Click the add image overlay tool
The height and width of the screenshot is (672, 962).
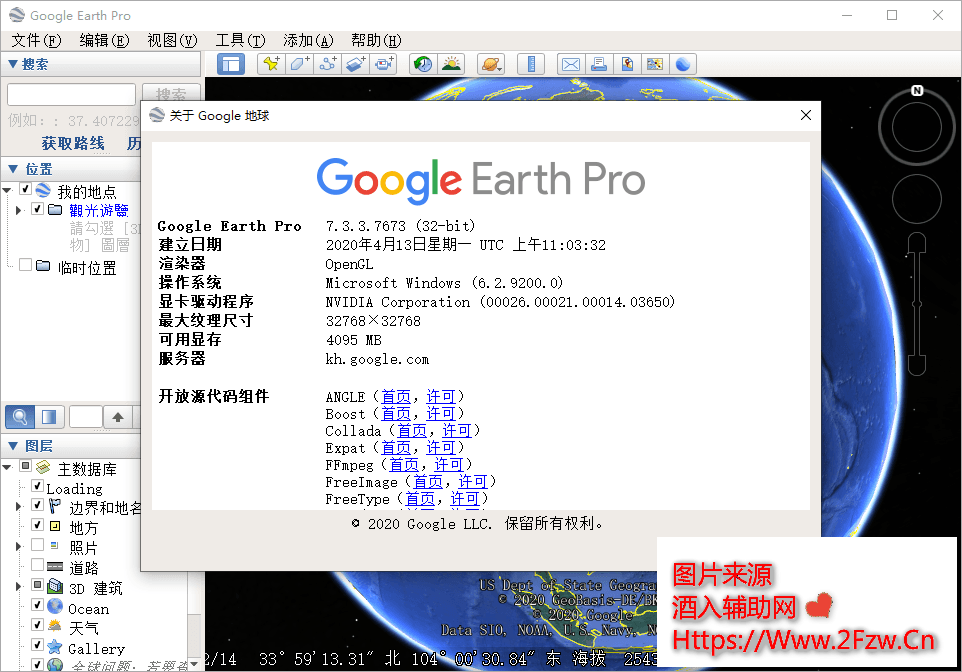pyautogui.click(x=356, y=64)
